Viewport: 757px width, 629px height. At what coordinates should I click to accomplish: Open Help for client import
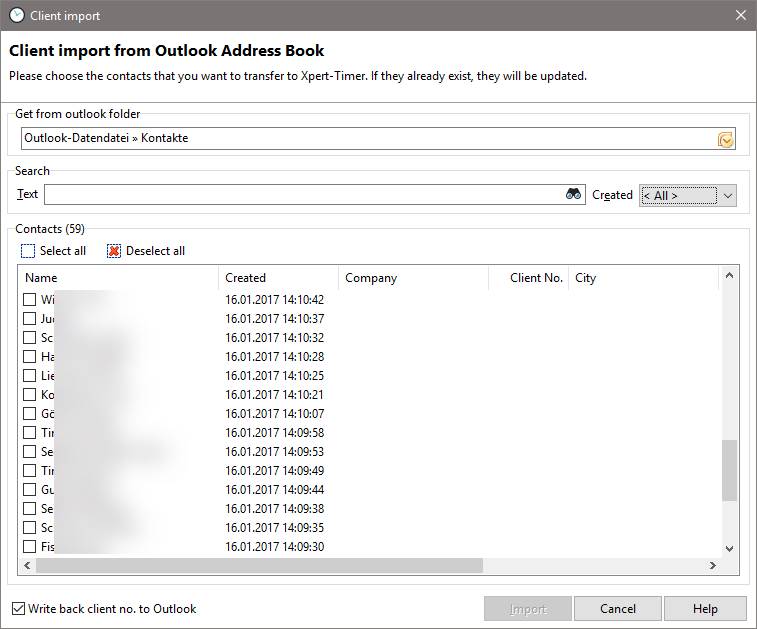(x=705, y=609)
